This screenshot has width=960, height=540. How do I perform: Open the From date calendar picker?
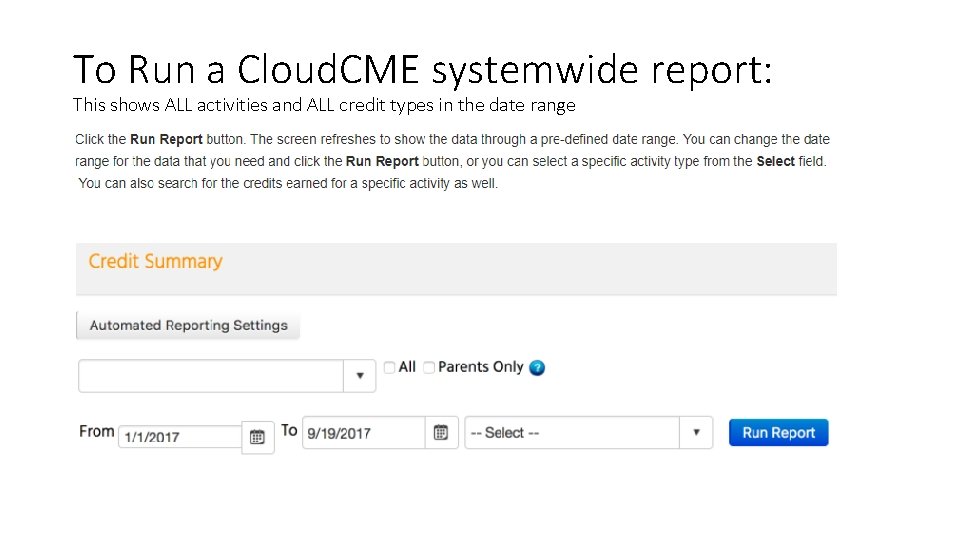[x=257, y=437]
